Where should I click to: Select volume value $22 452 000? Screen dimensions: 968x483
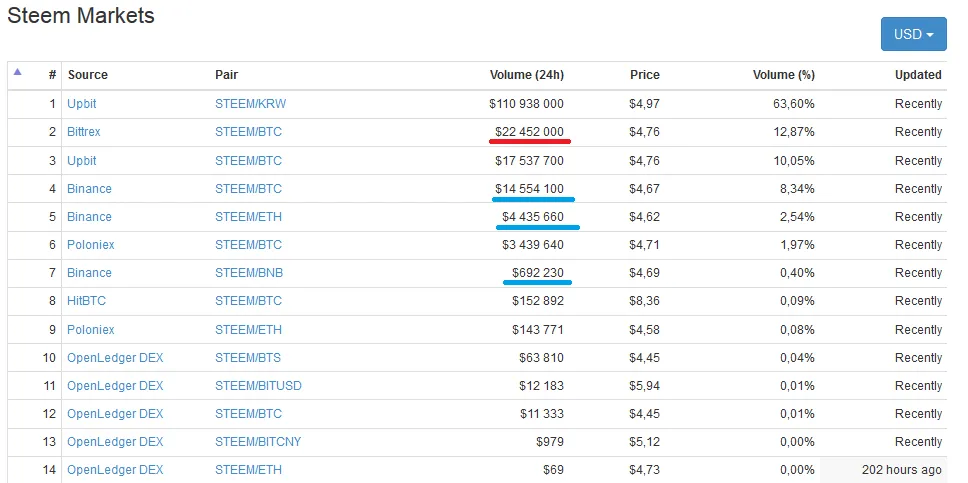click(x=530, y=132)
